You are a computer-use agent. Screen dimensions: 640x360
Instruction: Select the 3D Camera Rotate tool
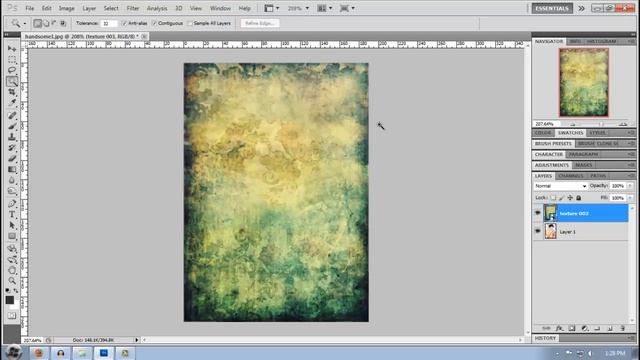12,259
